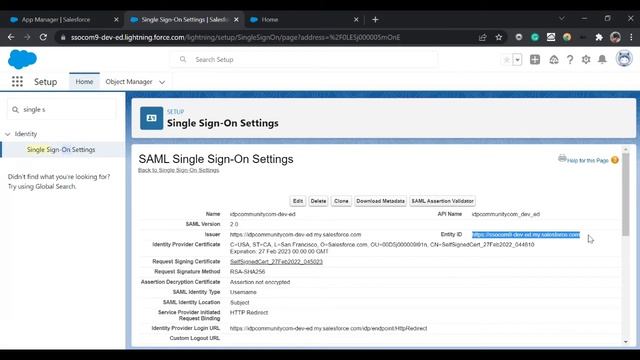
Task: Open the browser extensions puzzle icon
Action: coord(599,37)
